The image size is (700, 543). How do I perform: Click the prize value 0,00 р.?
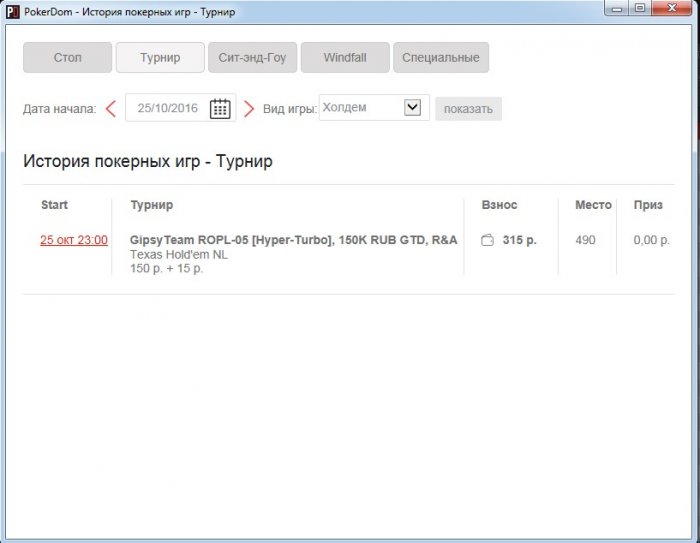651,240
